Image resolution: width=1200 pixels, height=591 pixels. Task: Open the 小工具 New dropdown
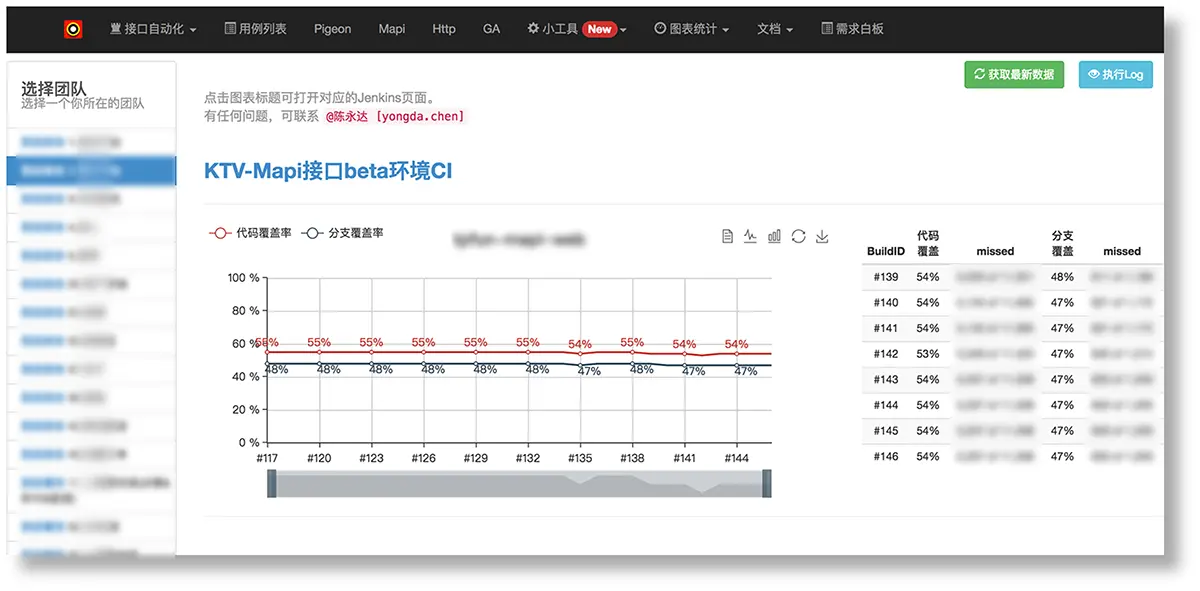[577, 29]
